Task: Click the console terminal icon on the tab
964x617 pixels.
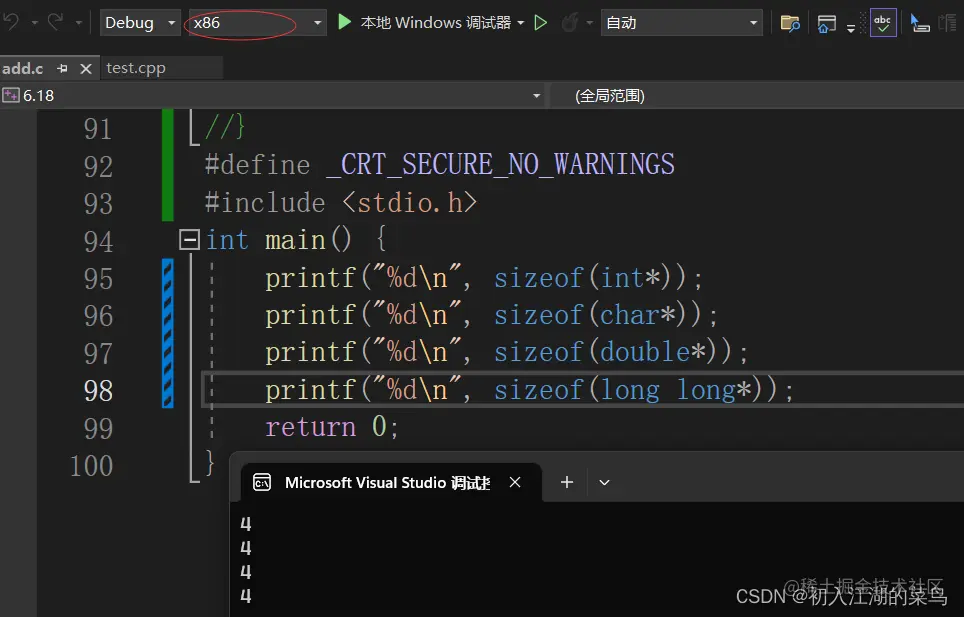Action: pyautogui.click(x=262, y=483)
